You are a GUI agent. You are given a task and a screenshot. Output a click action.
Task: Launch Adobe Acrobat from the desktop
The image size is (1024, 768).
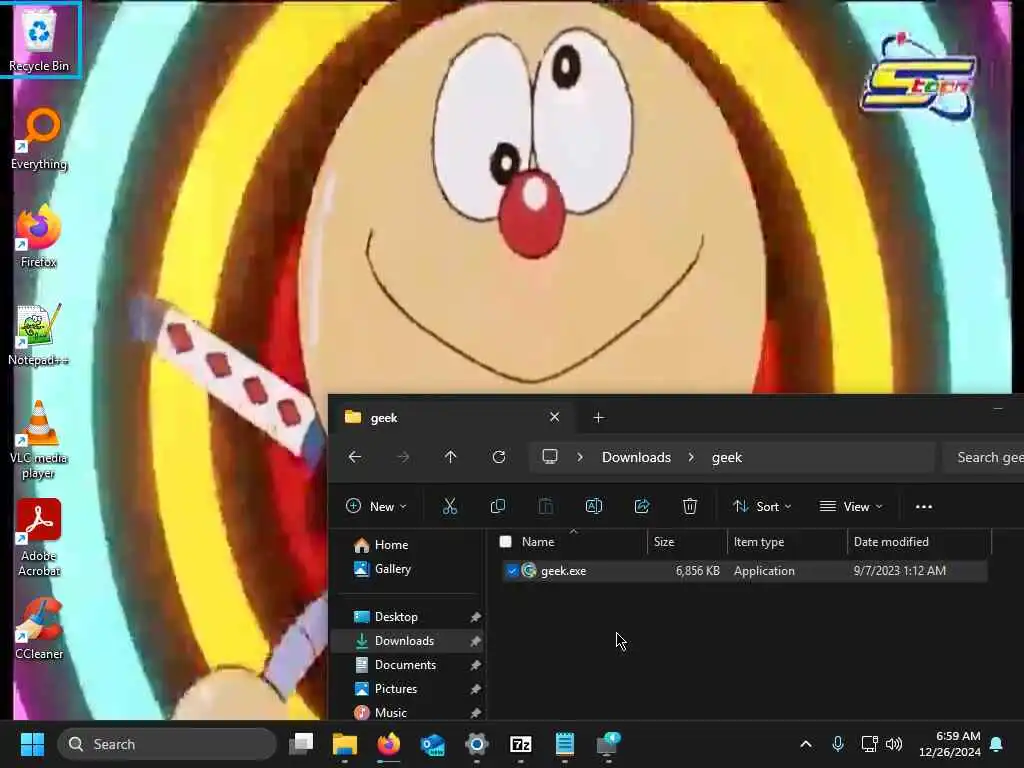[x=39, y=538]
